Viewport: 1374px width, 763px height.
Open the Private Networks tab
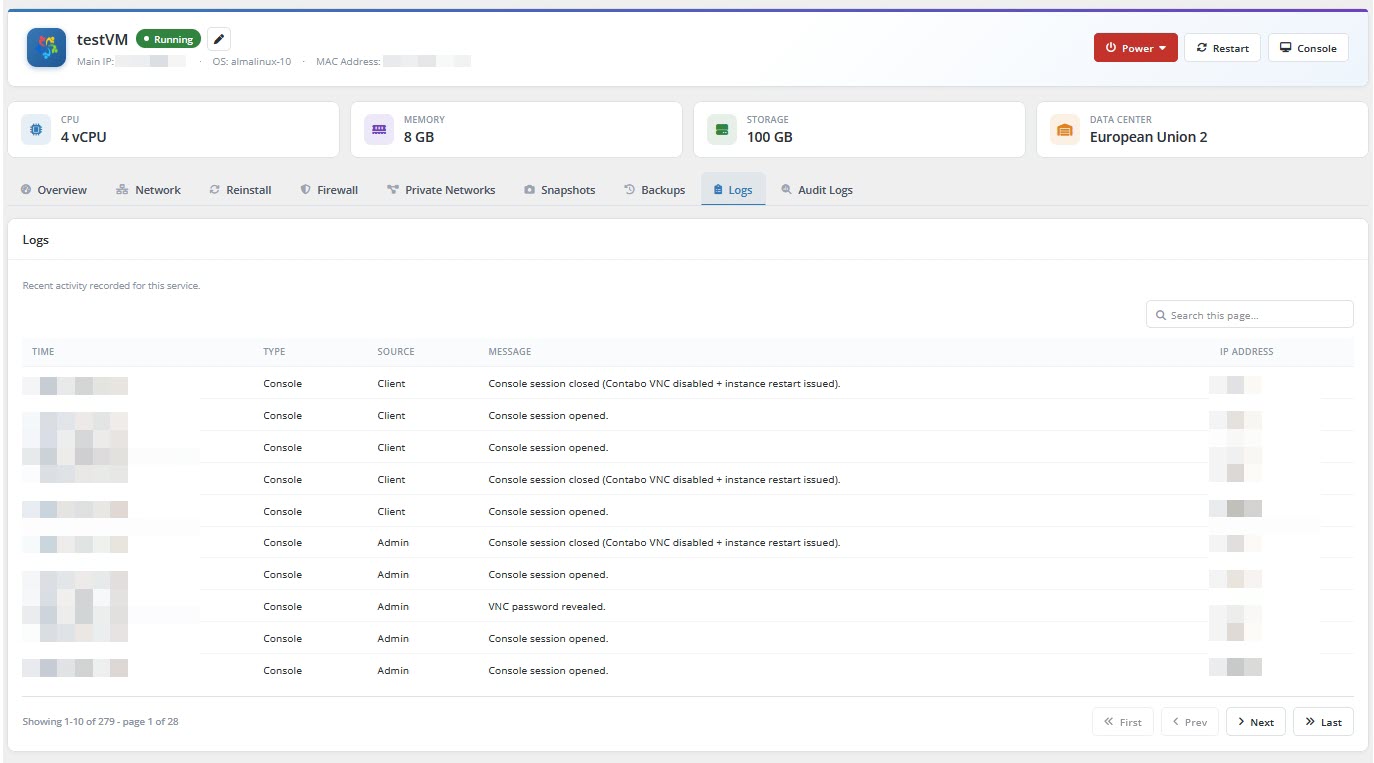(441, 190)
